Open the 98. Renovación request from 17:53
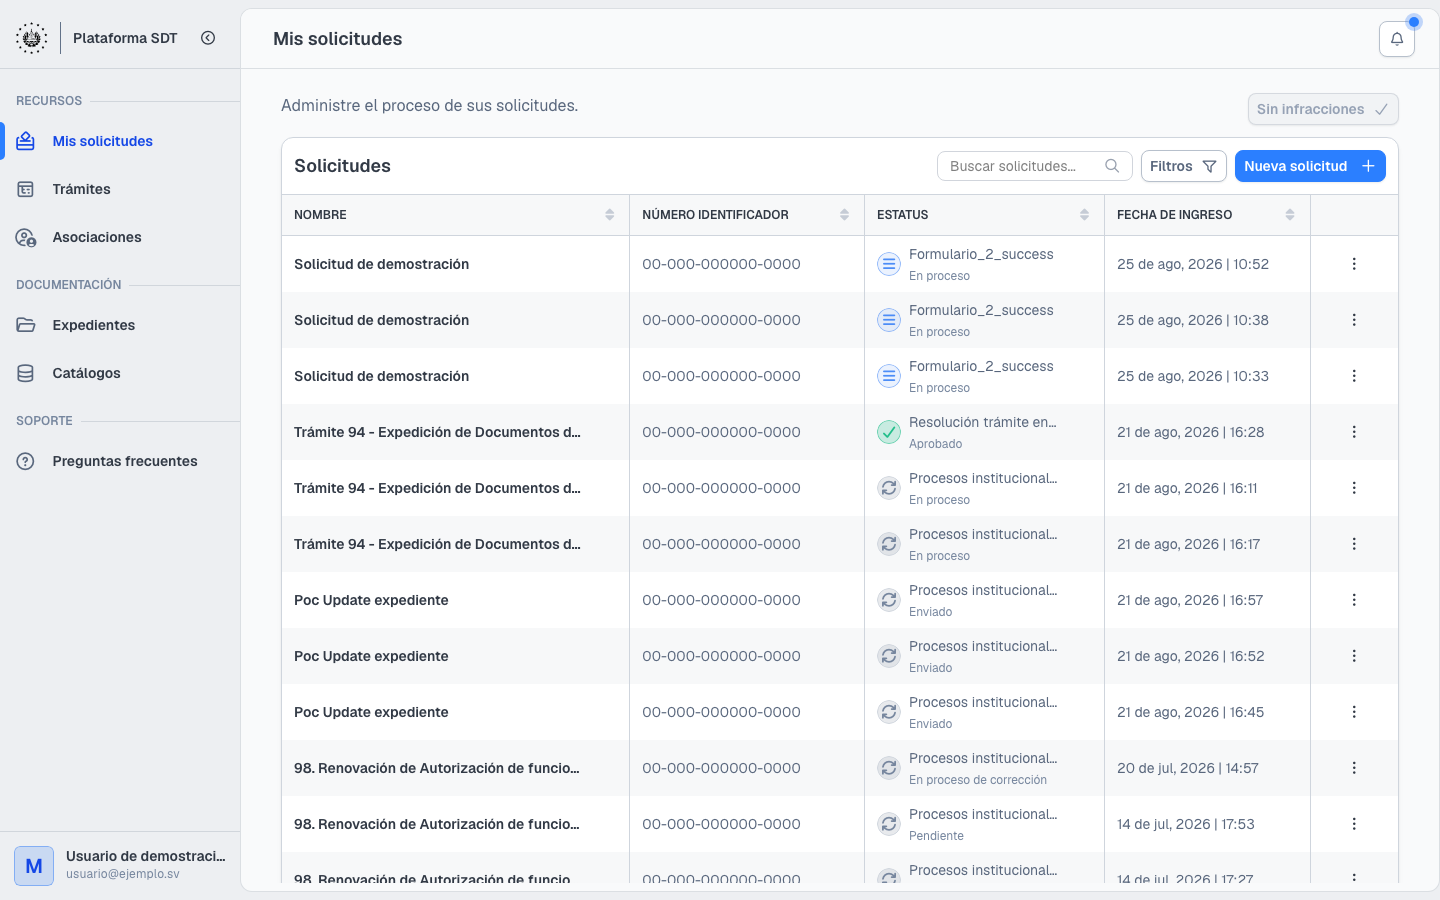 [x=437, y=824]
